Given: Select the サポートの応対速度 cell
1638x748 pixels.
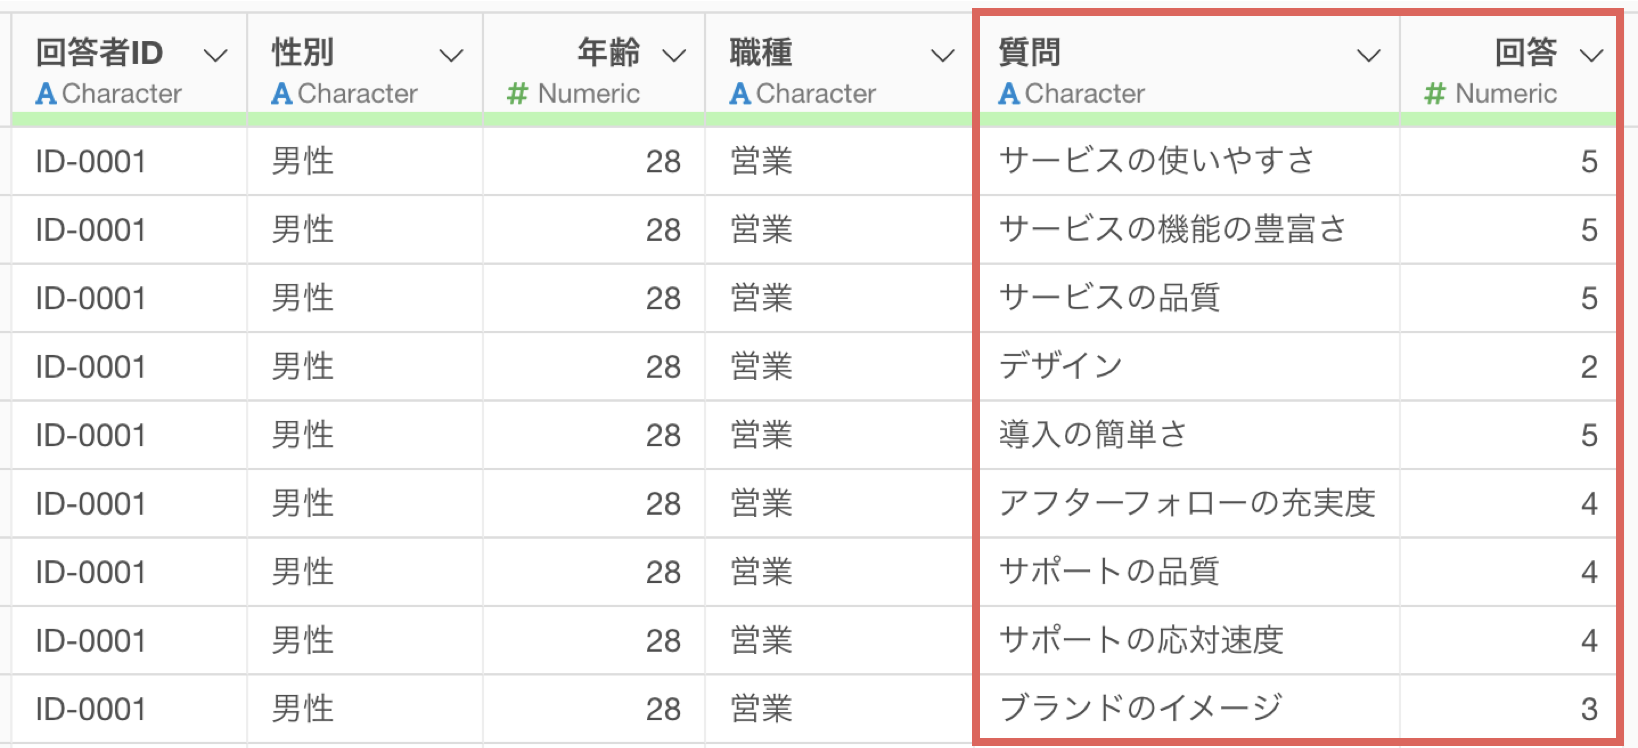Looking at the screenshot, I should tap(1190, 641).
